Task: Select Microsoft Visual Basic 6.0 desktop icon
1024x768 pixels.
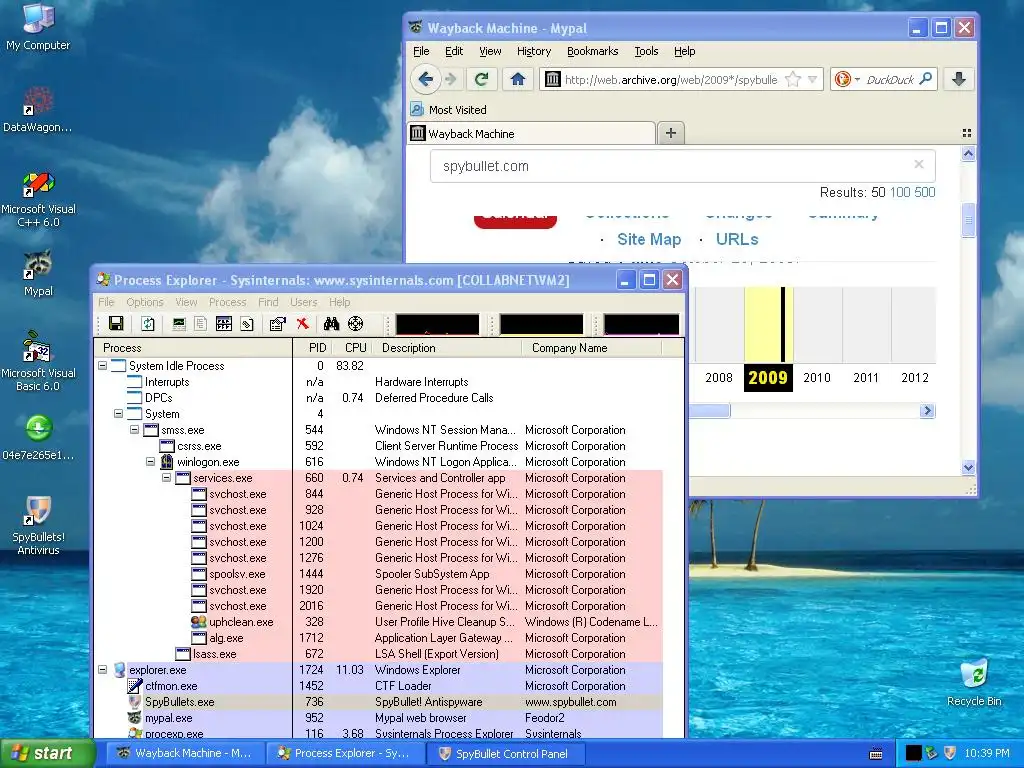Action: (x=38, y=361)
